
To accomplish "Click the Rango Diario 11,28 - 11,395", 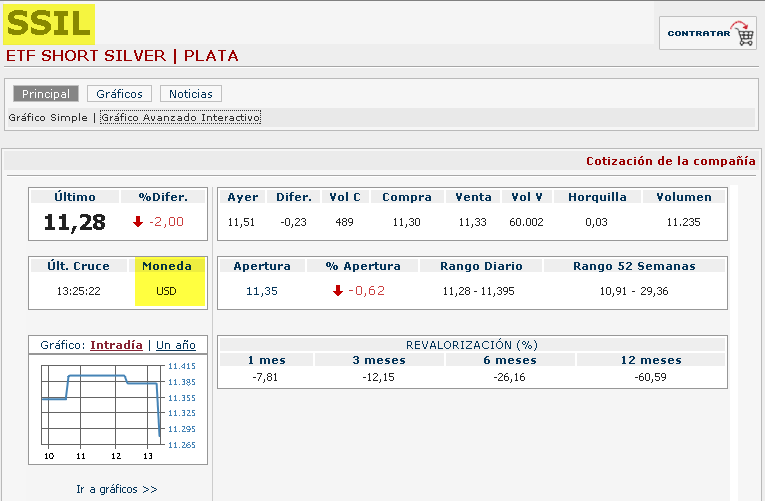I will pyautogui.click(x=478, y=291).
